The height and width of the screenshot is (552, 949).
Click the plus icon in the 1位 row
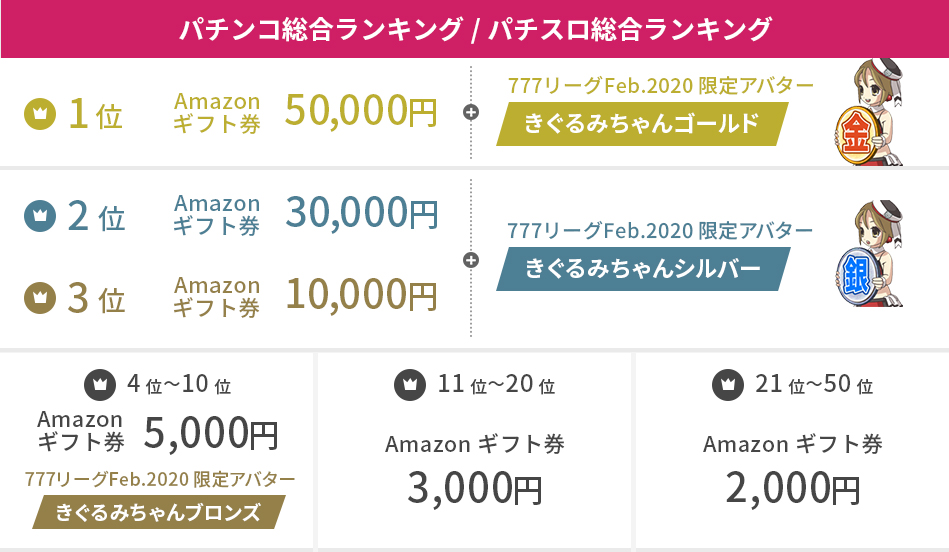471,112
